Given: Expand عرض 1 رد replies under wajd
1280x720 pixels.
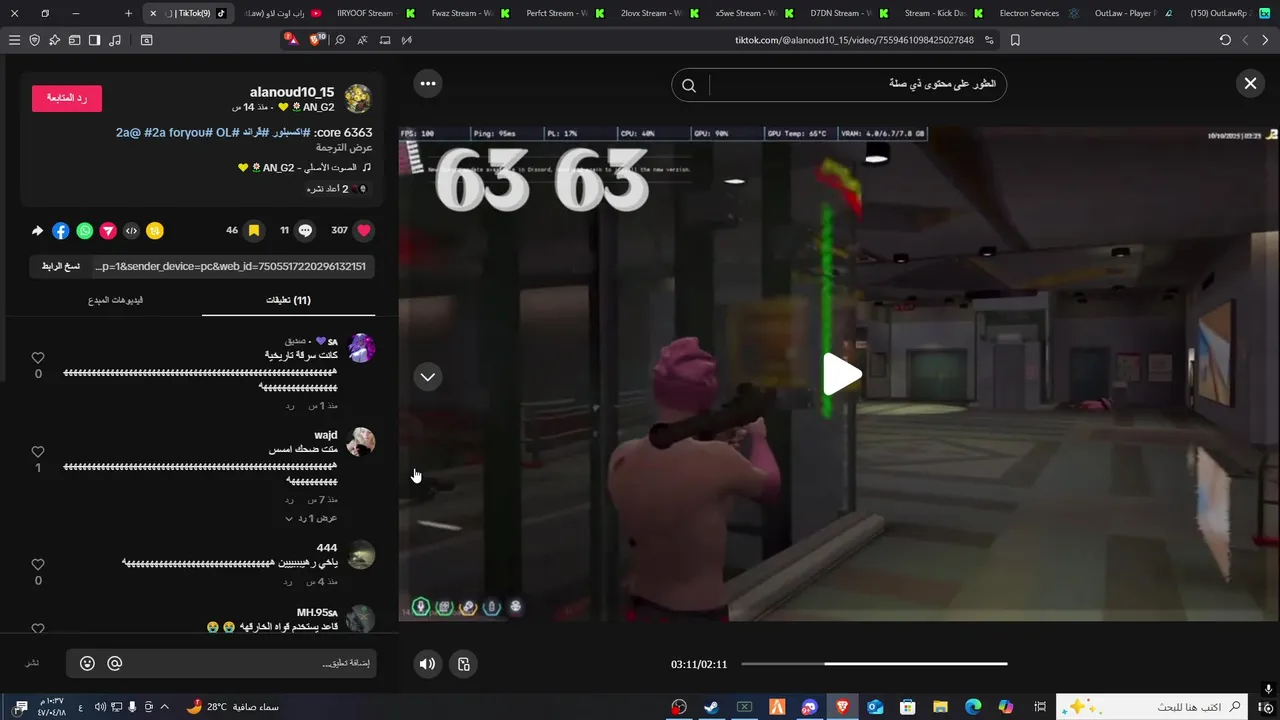Looking at the screenshot, I should 312,518.
